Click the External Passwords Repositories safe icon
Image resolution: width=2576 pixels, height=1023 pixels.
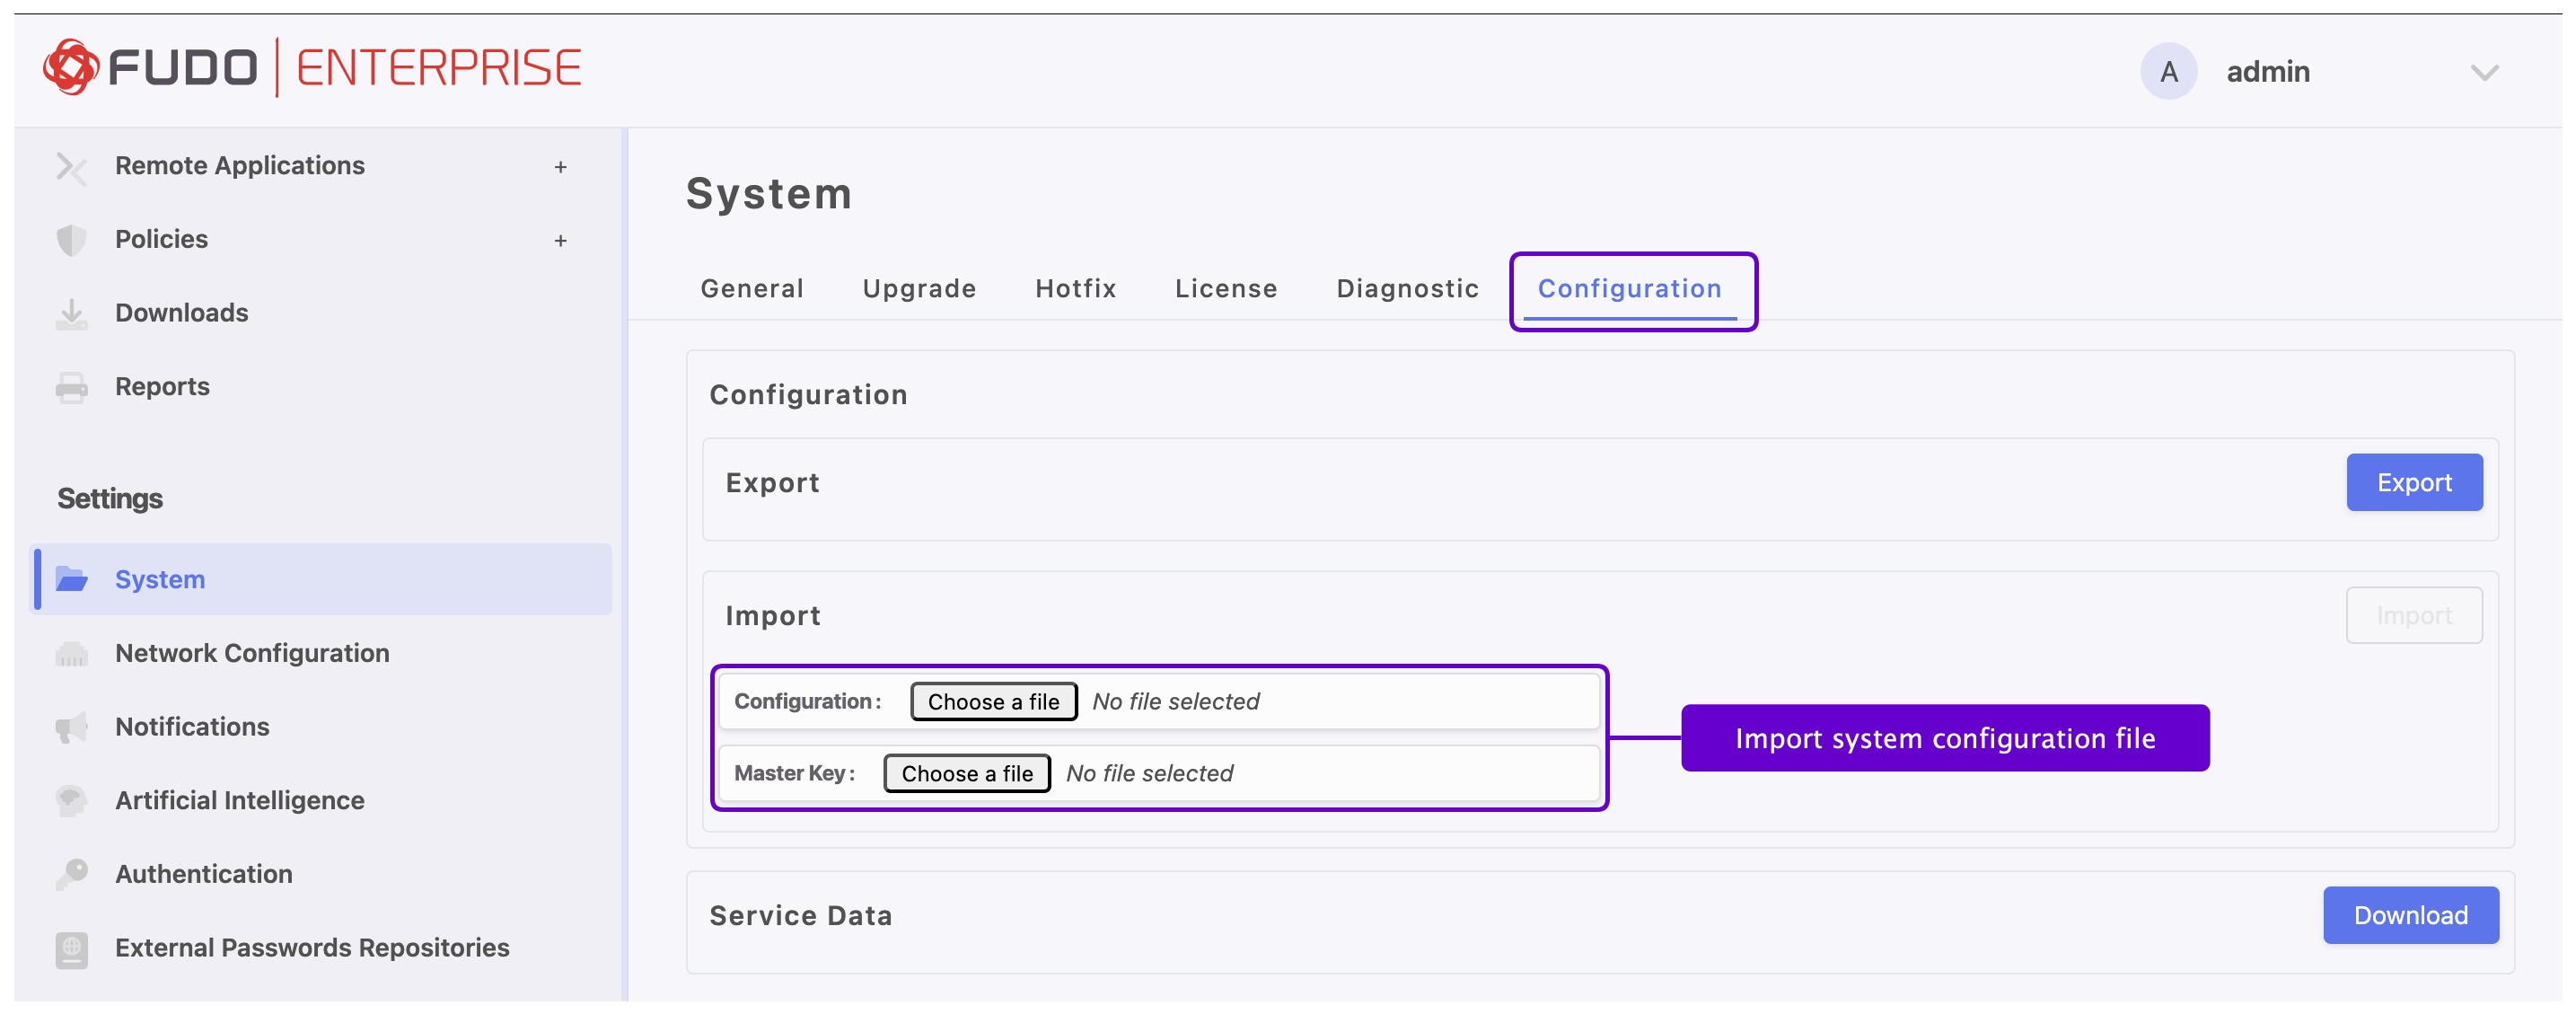coord(71,949)
